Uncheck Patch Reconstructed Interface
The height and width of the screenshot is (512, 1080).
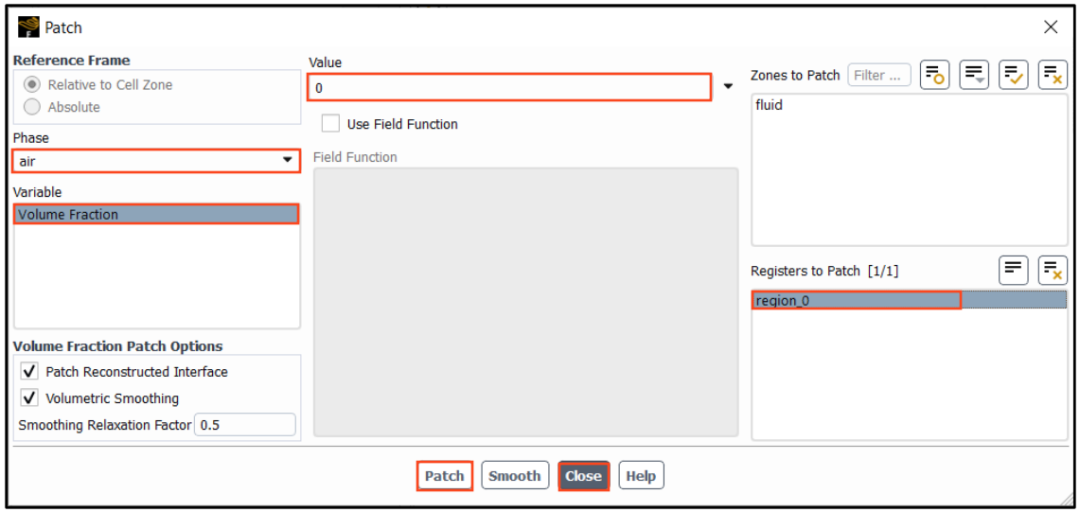click(x=30, y=372)
